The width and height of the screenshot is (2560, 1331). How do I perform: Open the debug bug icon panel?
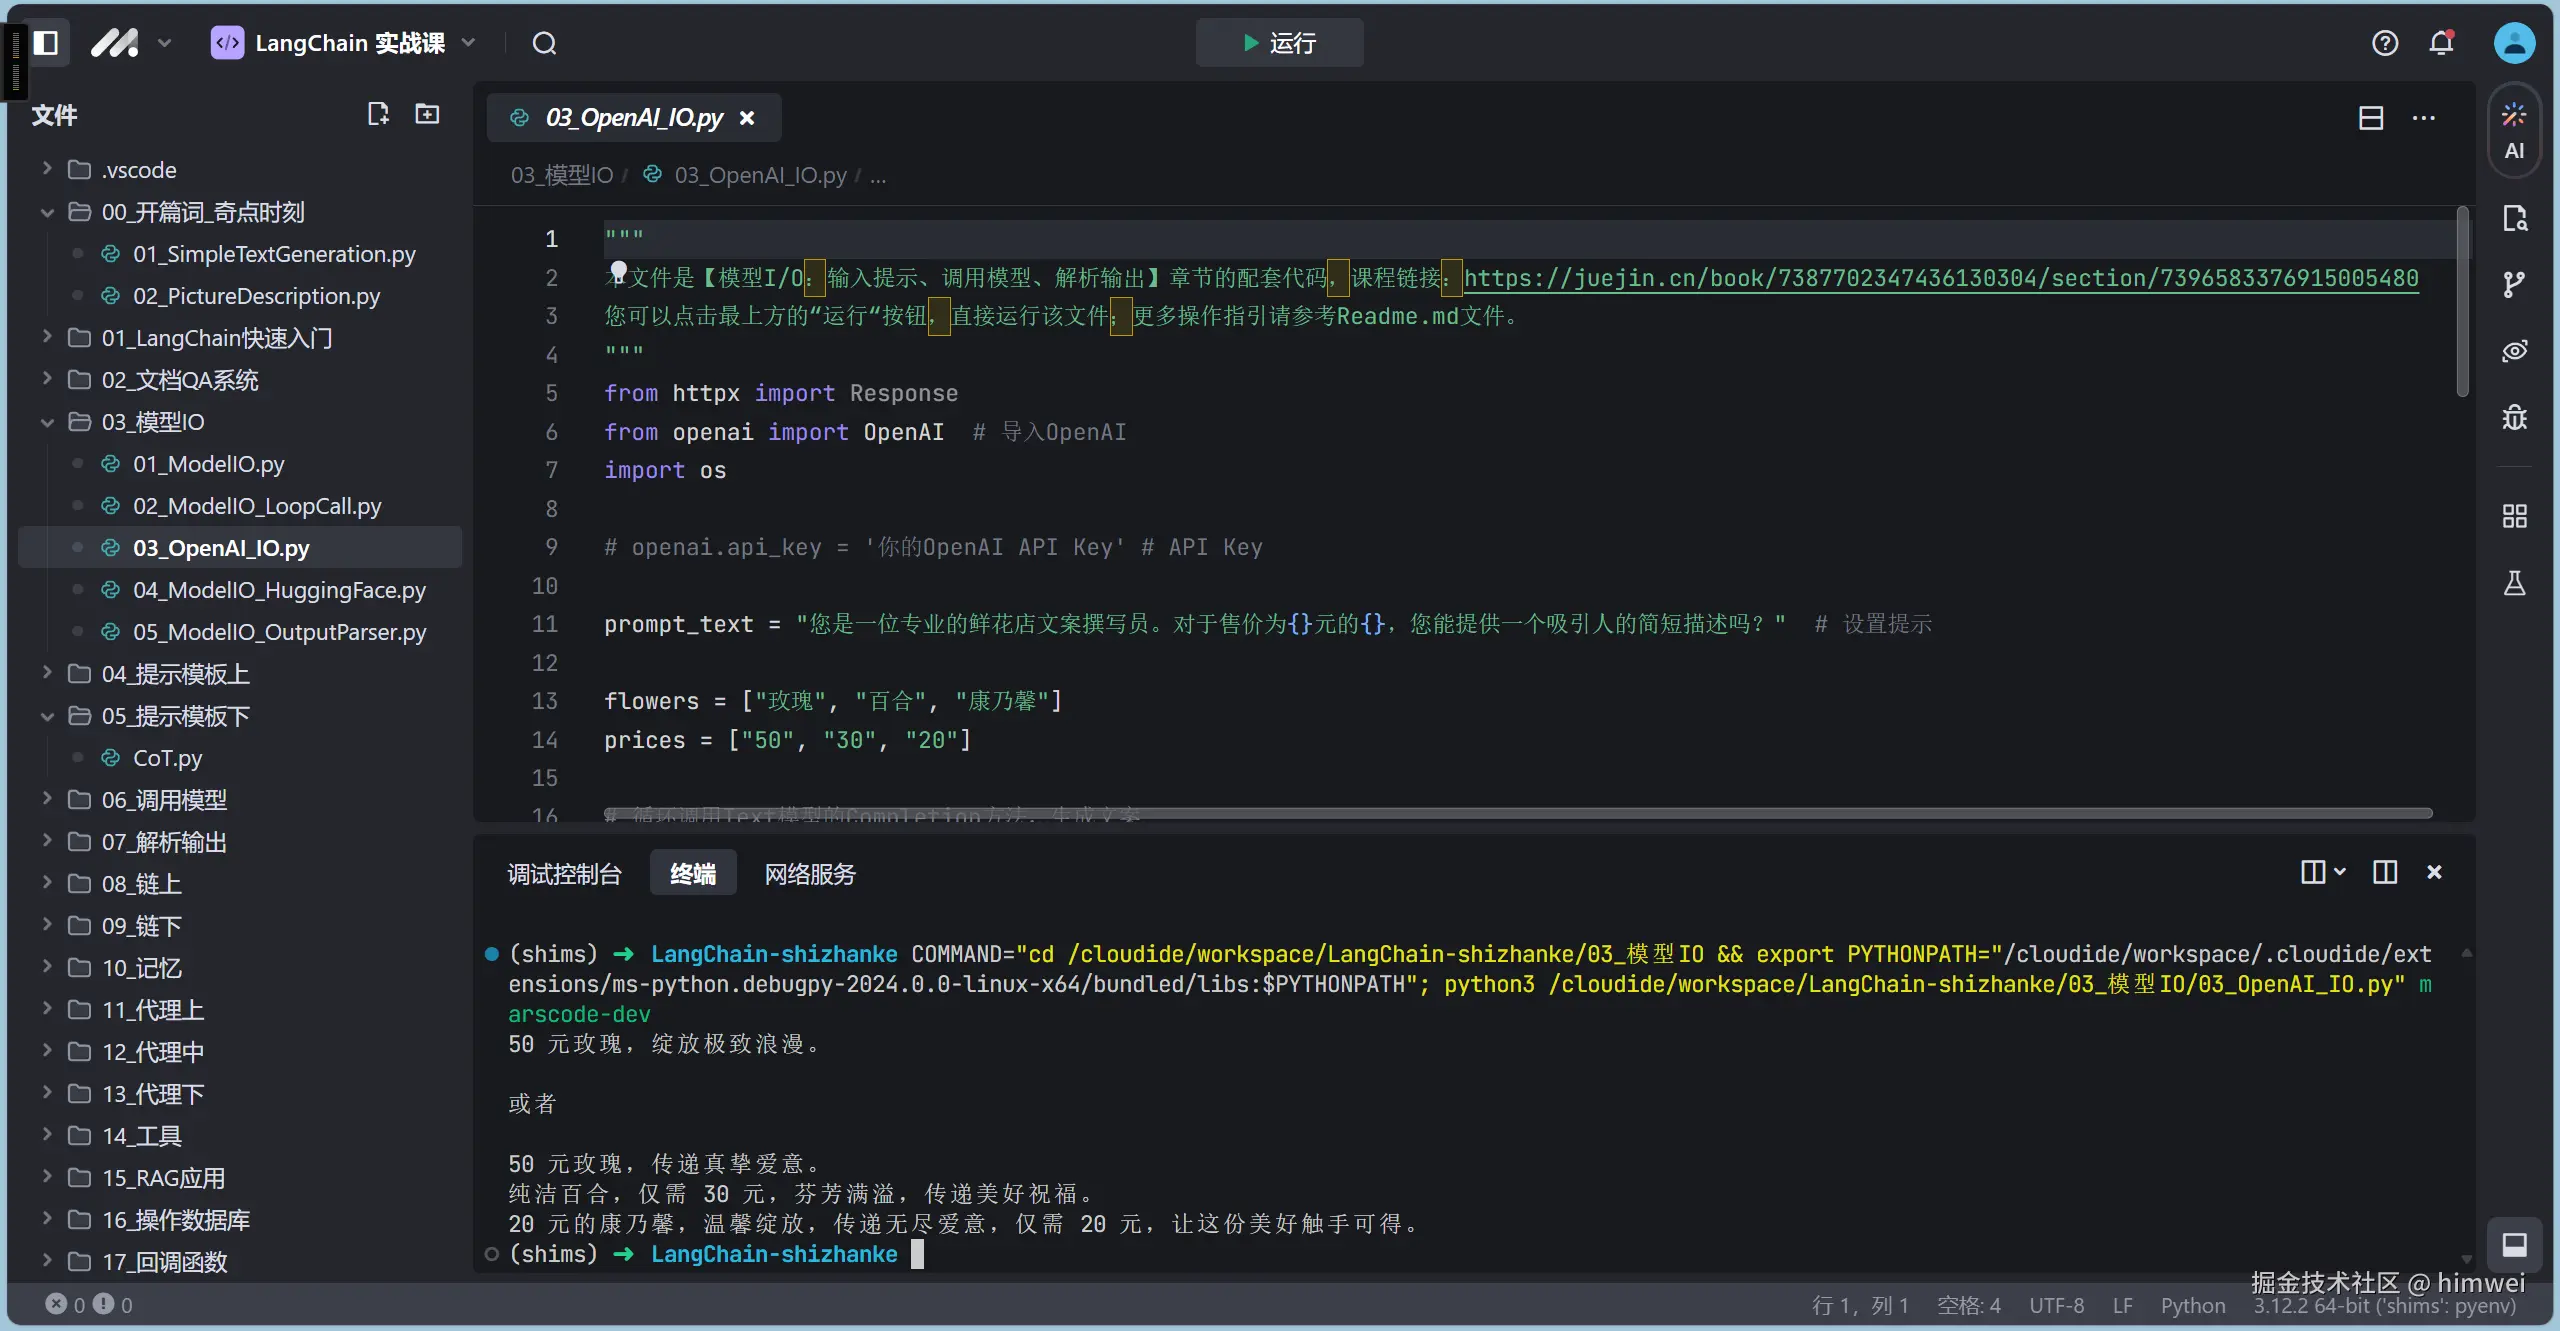pyautogui.click(x=2513, y=417)
